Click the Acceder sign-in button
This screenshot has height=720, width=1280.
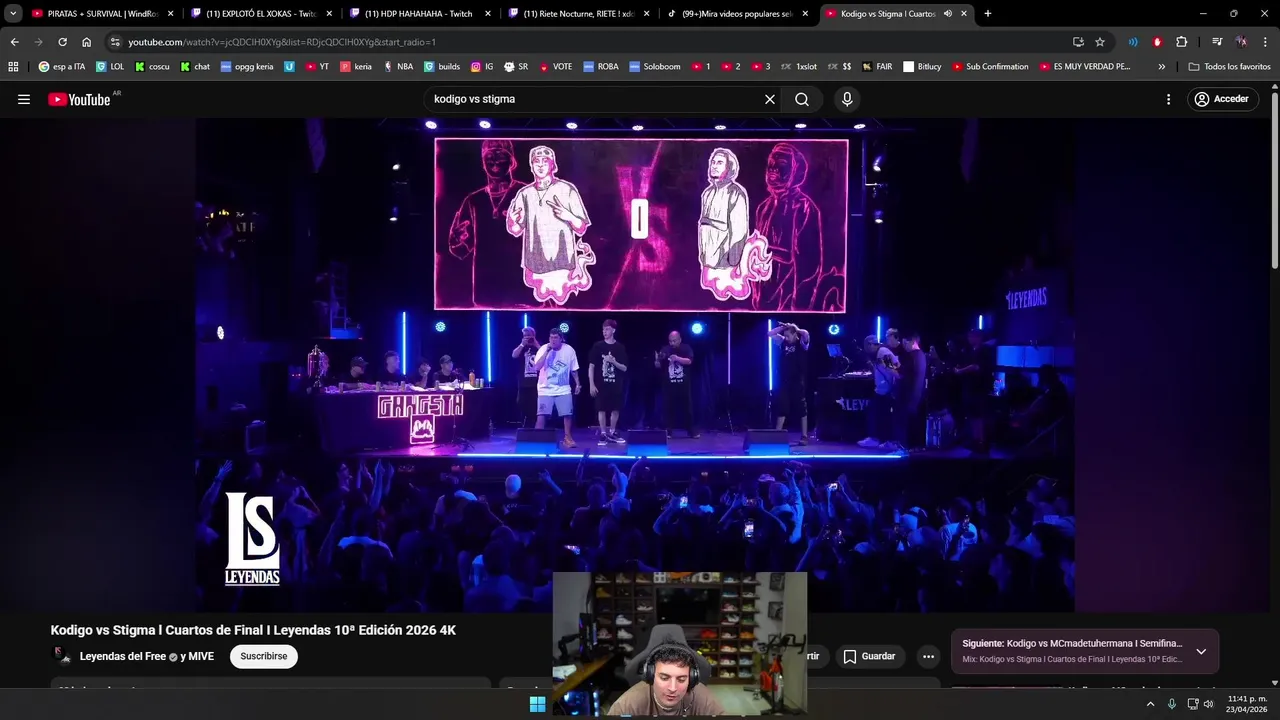tap(1222, 99)
